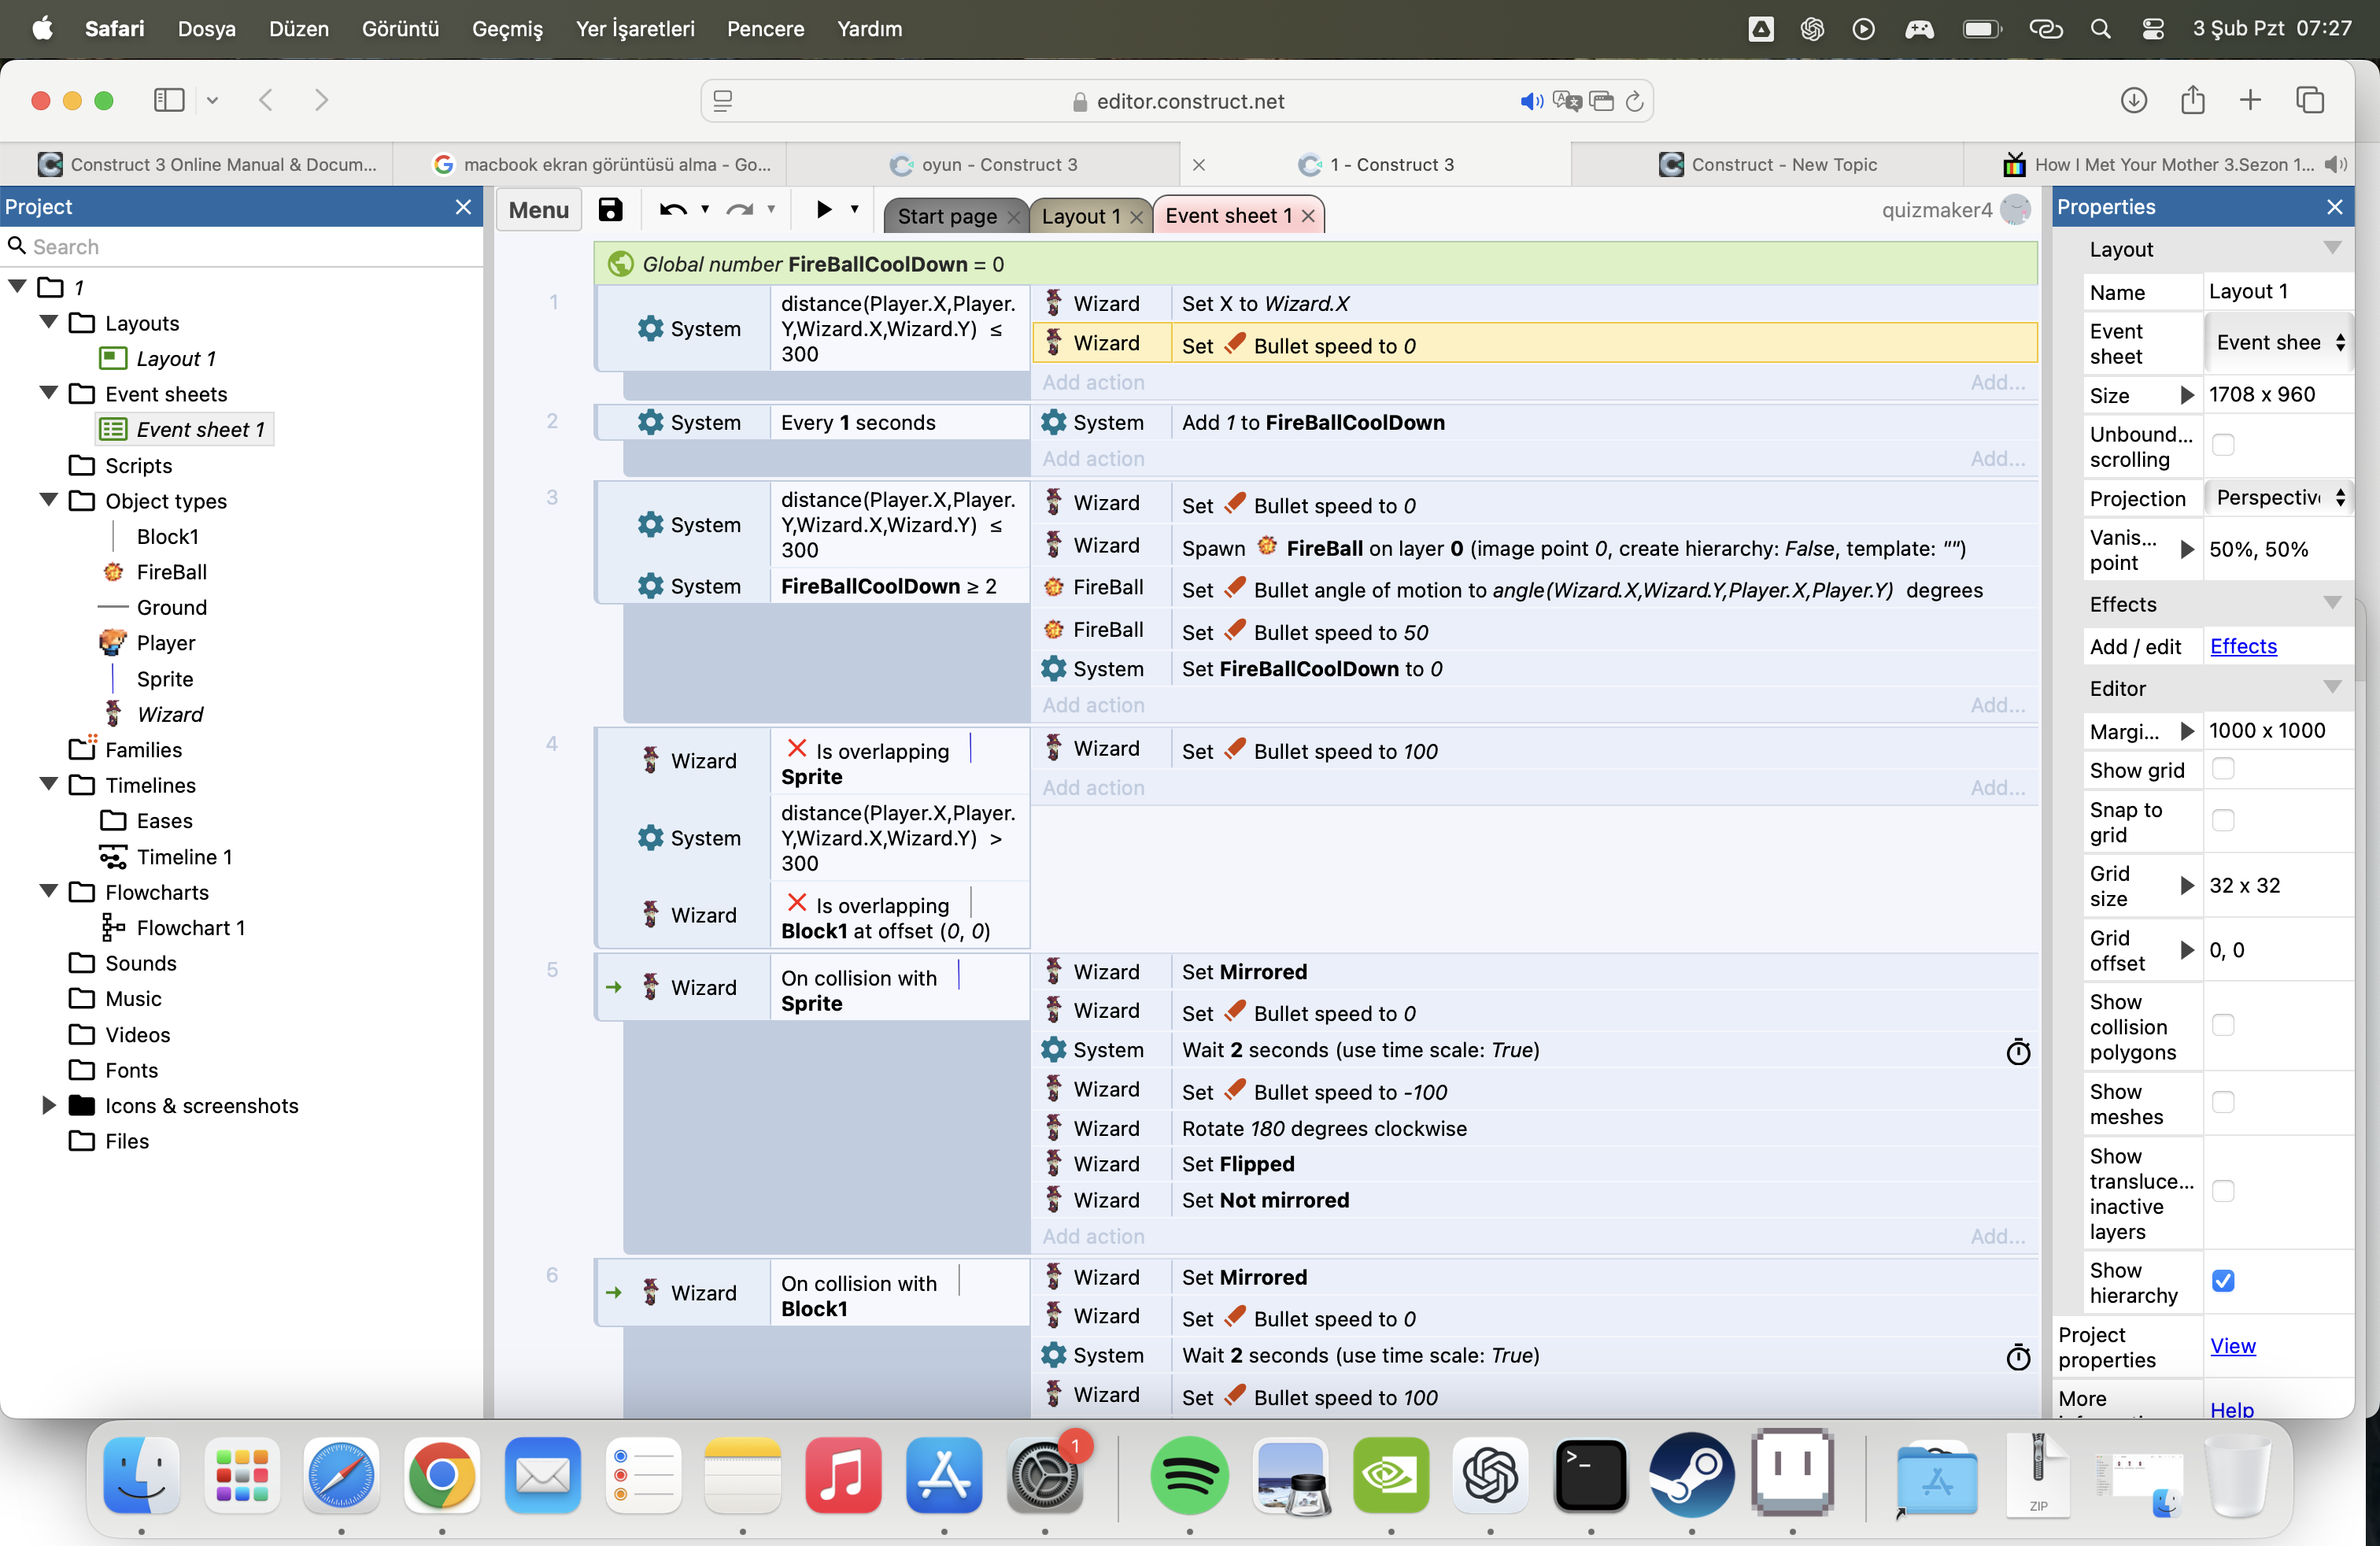Open the undo history dropdown arrow

point(705,209)
